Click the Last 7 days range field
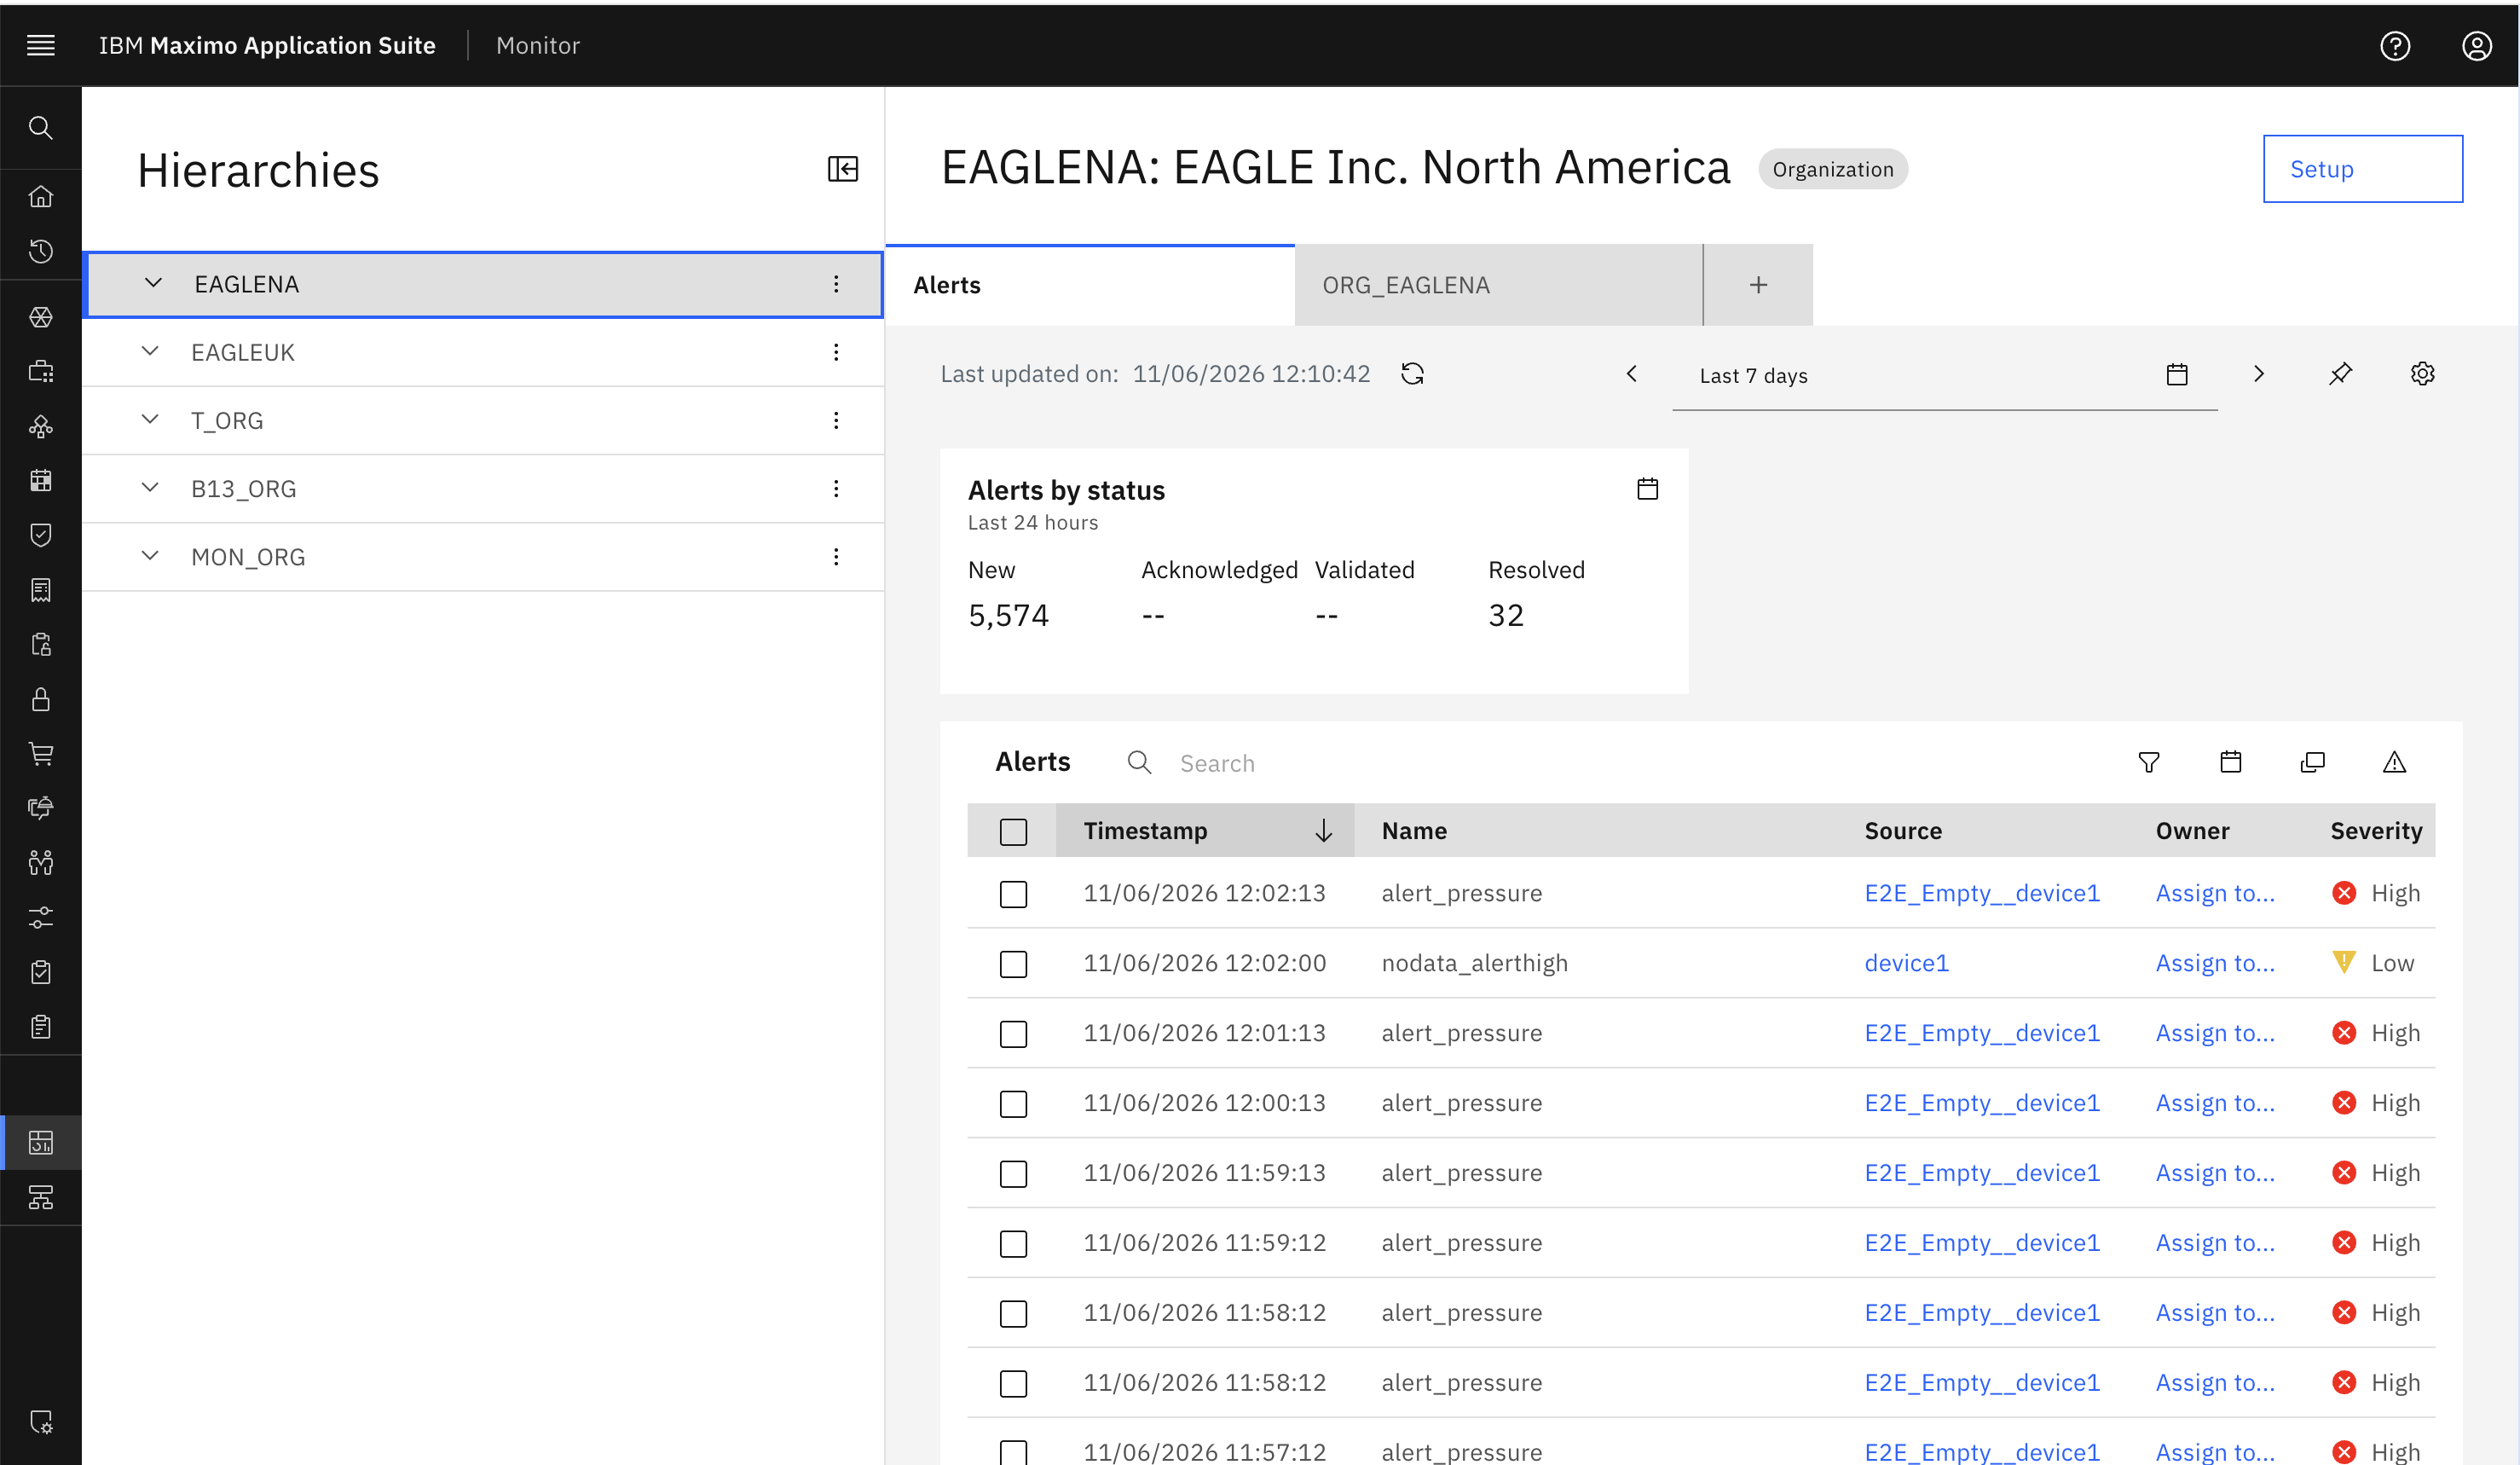This screenshot has height=1465, width=2520. (1944, 375)
